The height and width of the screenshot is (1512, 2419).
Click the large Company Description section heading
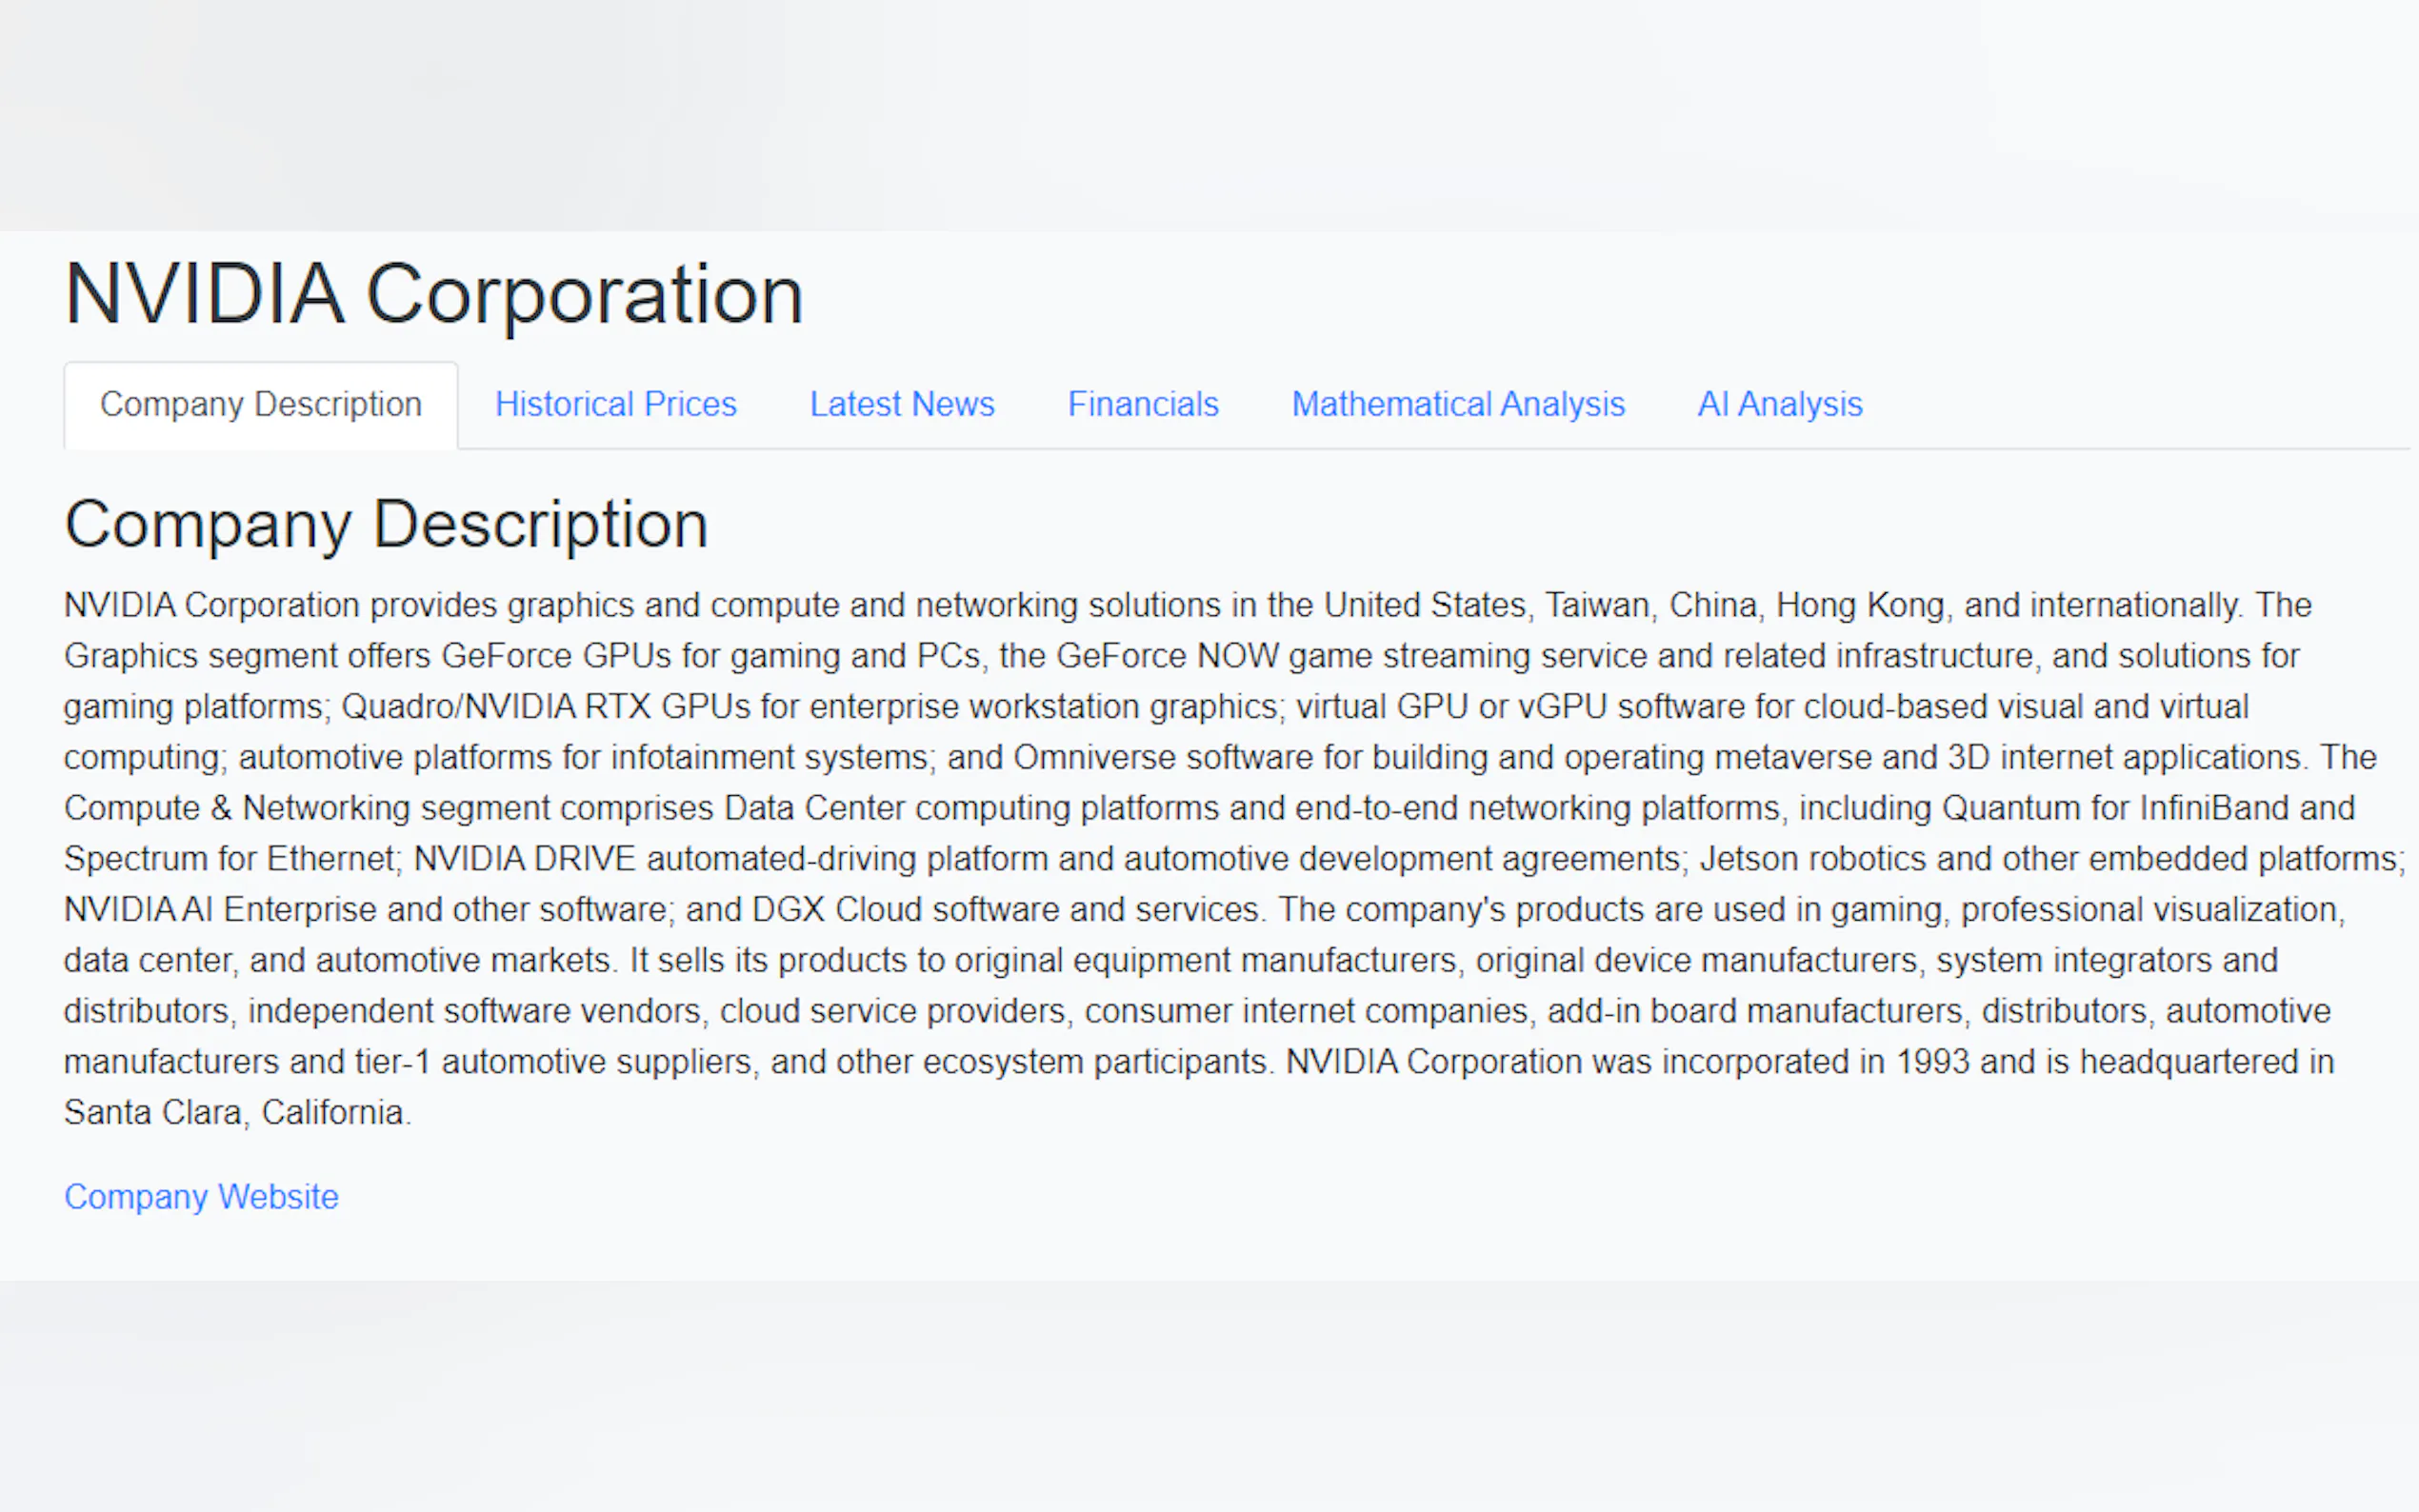(x=386, y=524)
